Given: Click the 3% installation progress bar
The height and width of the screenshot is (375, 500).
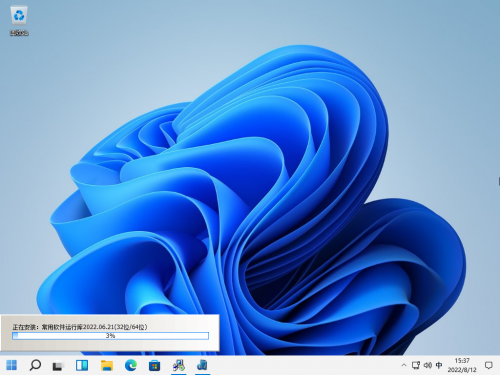Looking at the screenshot, I should 110,336.
